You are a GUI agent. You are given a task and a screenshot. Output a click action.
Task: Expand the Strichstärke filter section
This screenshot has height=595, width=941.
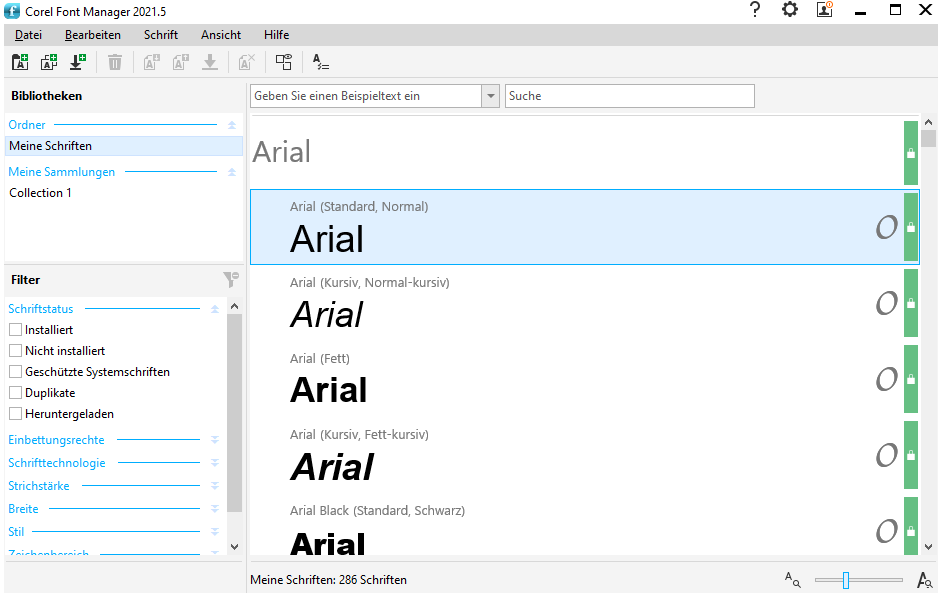[214, 486]
